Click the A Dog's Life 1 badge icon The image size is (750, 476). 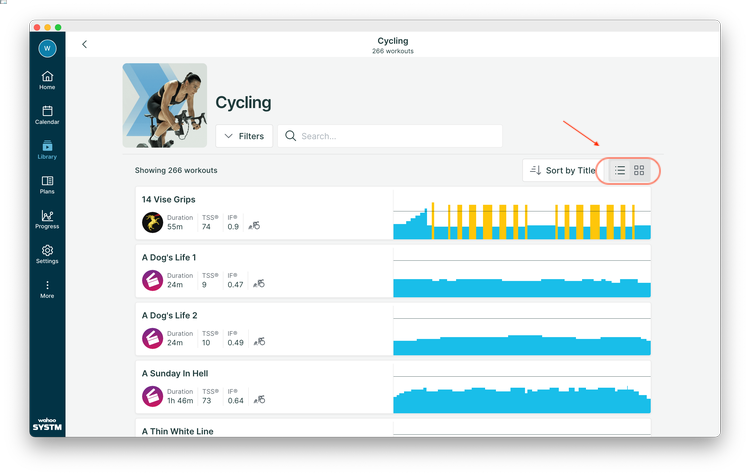pyautogui.click(x=153, y=280)
